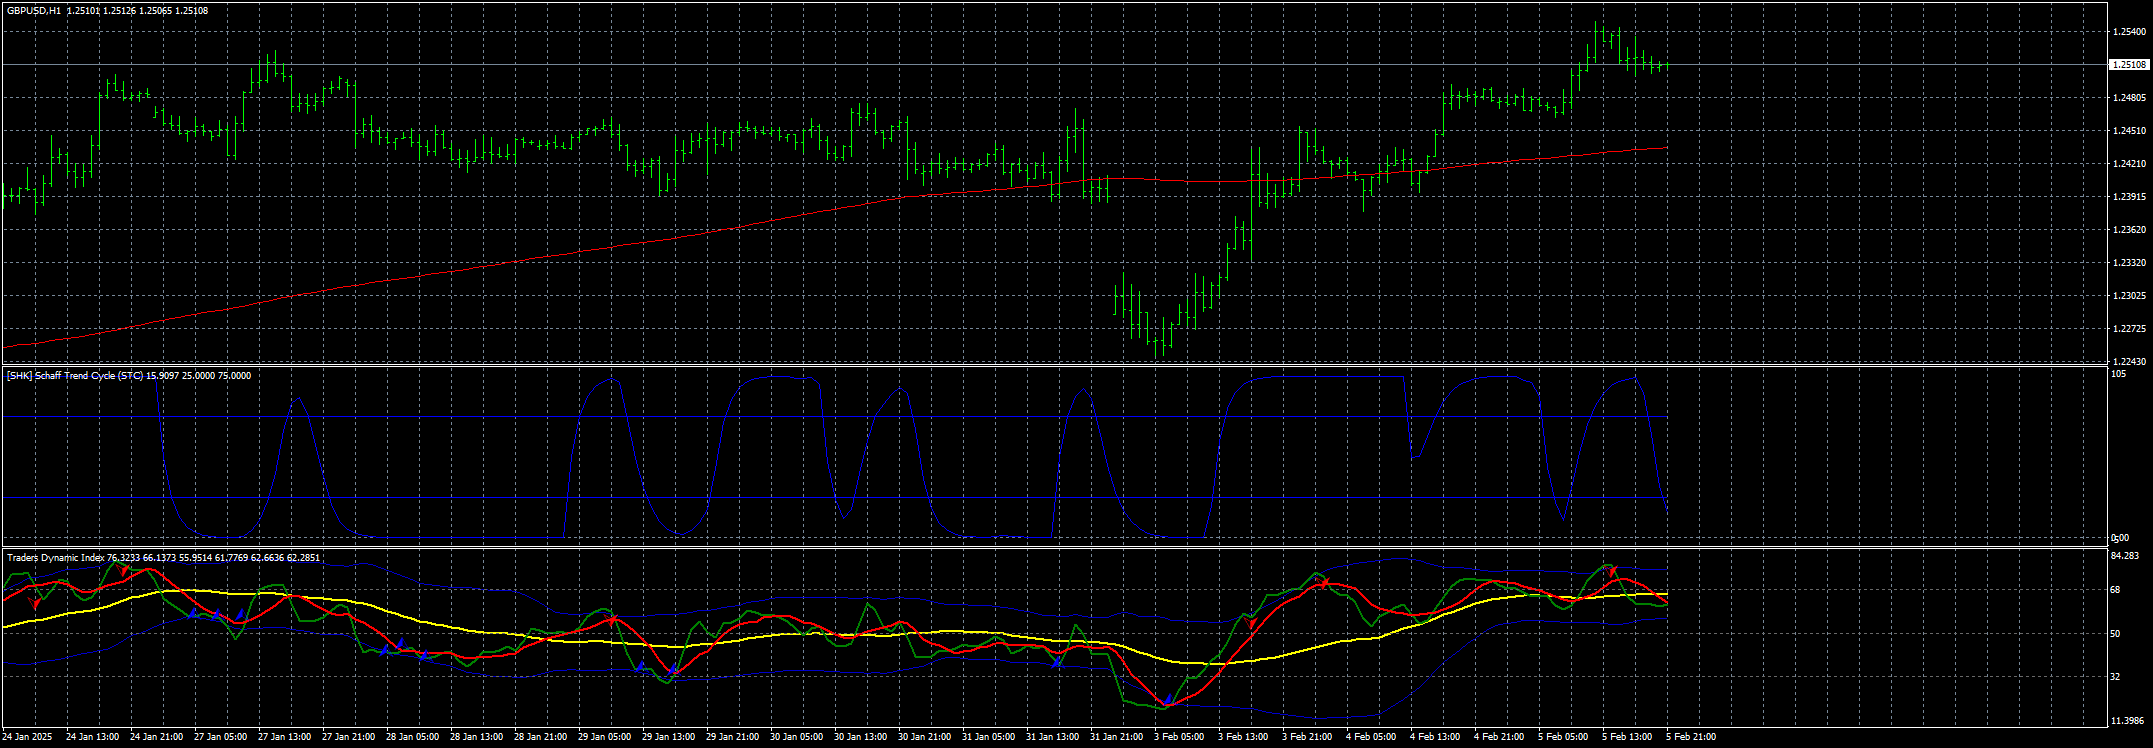Click the 105 level on STC scale

coord(2118,374)
